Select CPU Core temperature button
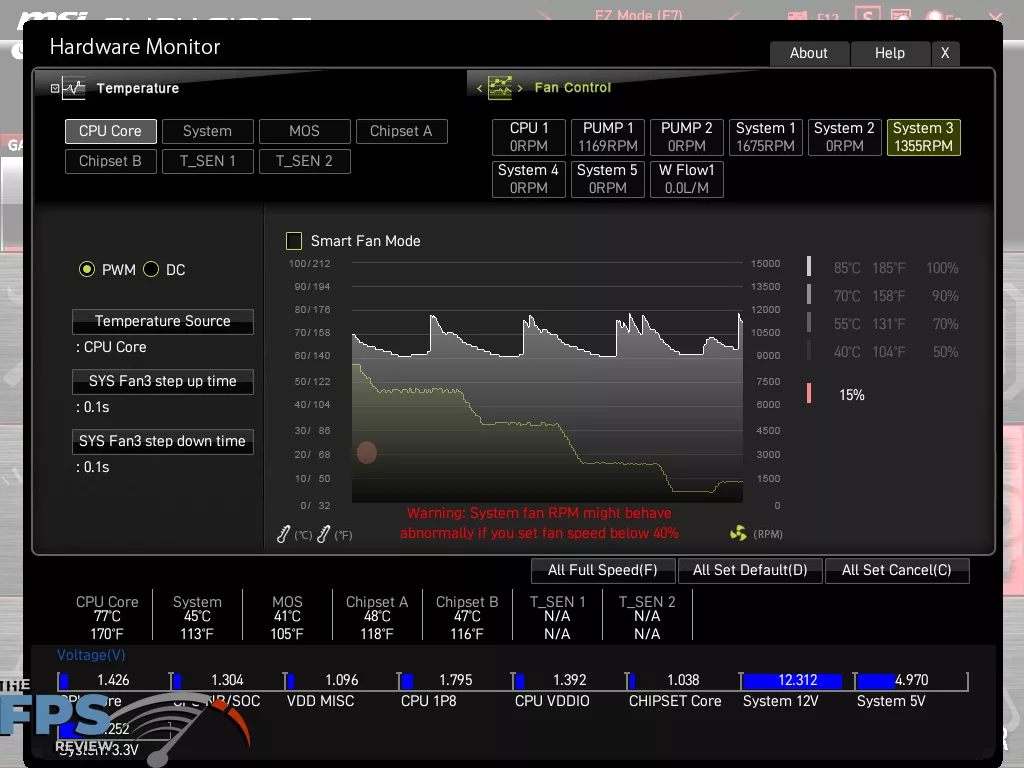This screenshot has width=1024, height=768. click(110, 131)
